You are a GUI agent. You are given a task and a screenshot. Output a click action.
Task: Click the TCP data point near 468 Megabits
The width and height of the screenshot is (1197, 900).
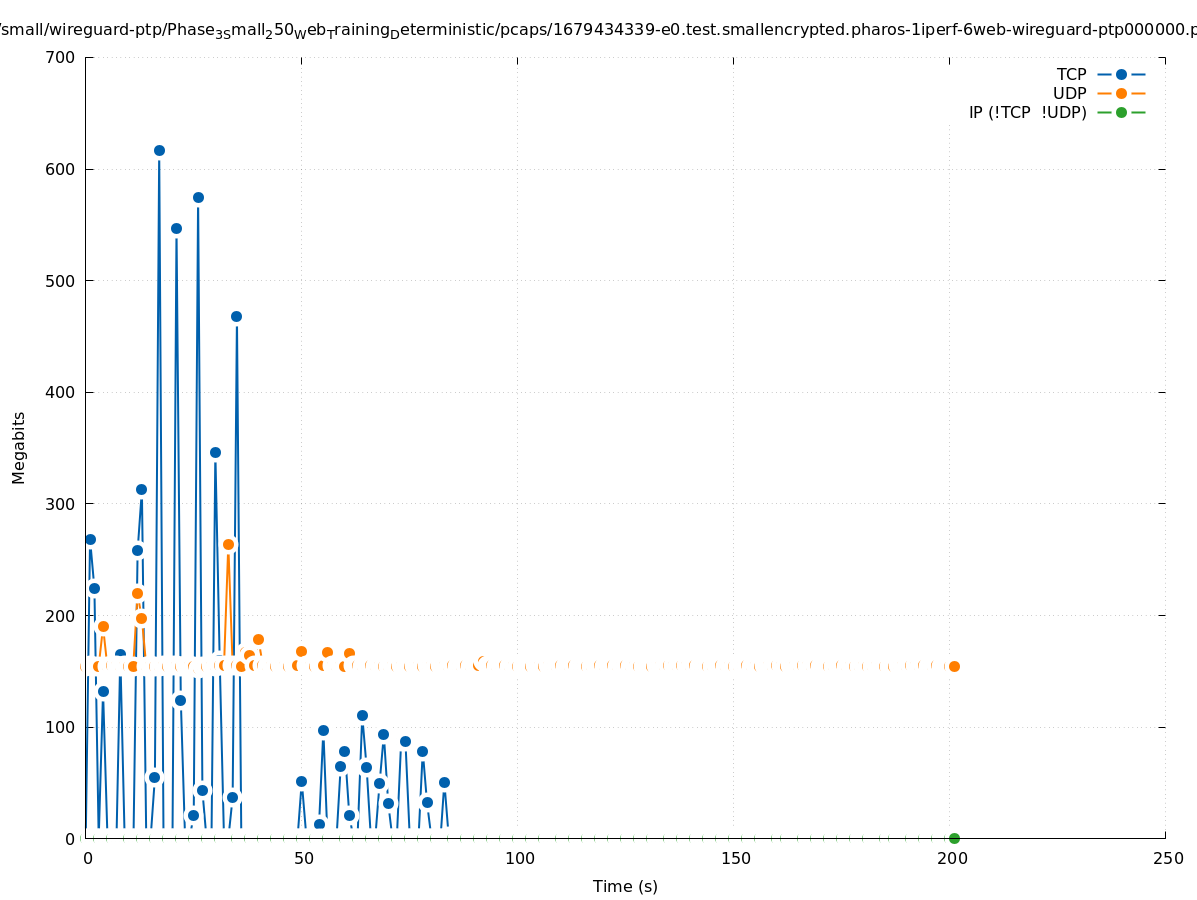(x=236, y=316)
